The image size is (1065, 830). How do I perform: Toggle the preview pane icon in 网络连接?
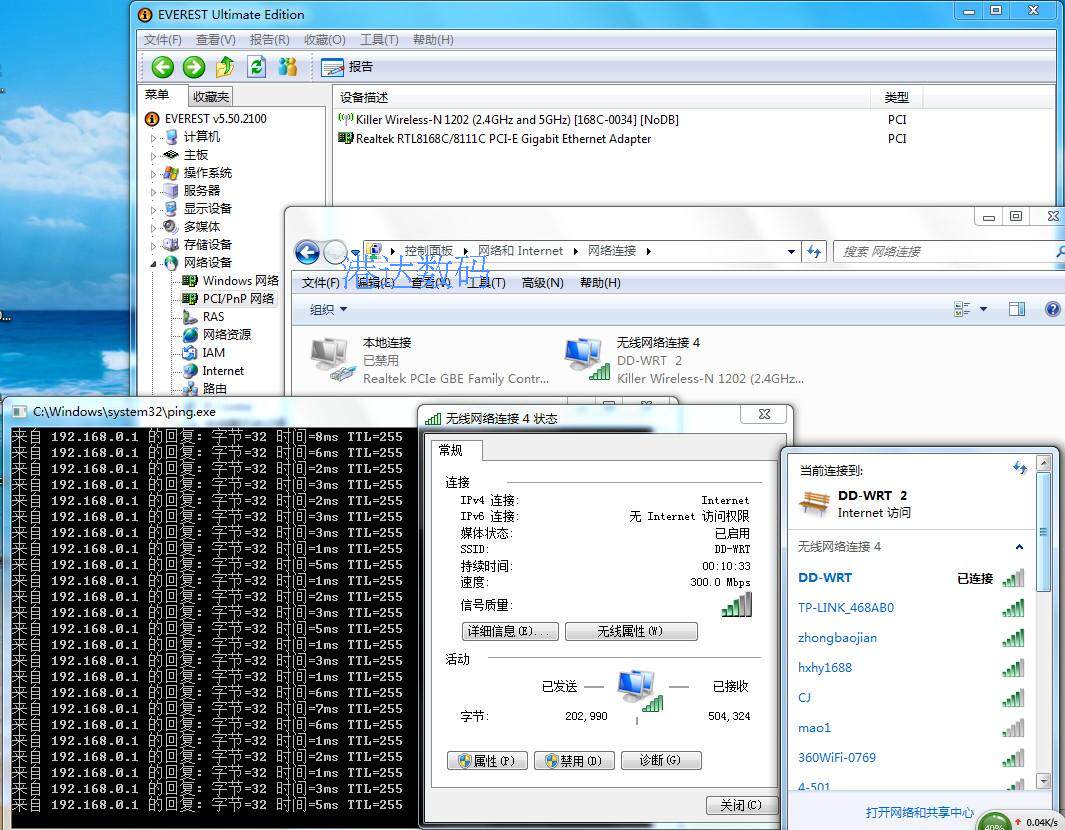click(1016, 309)
